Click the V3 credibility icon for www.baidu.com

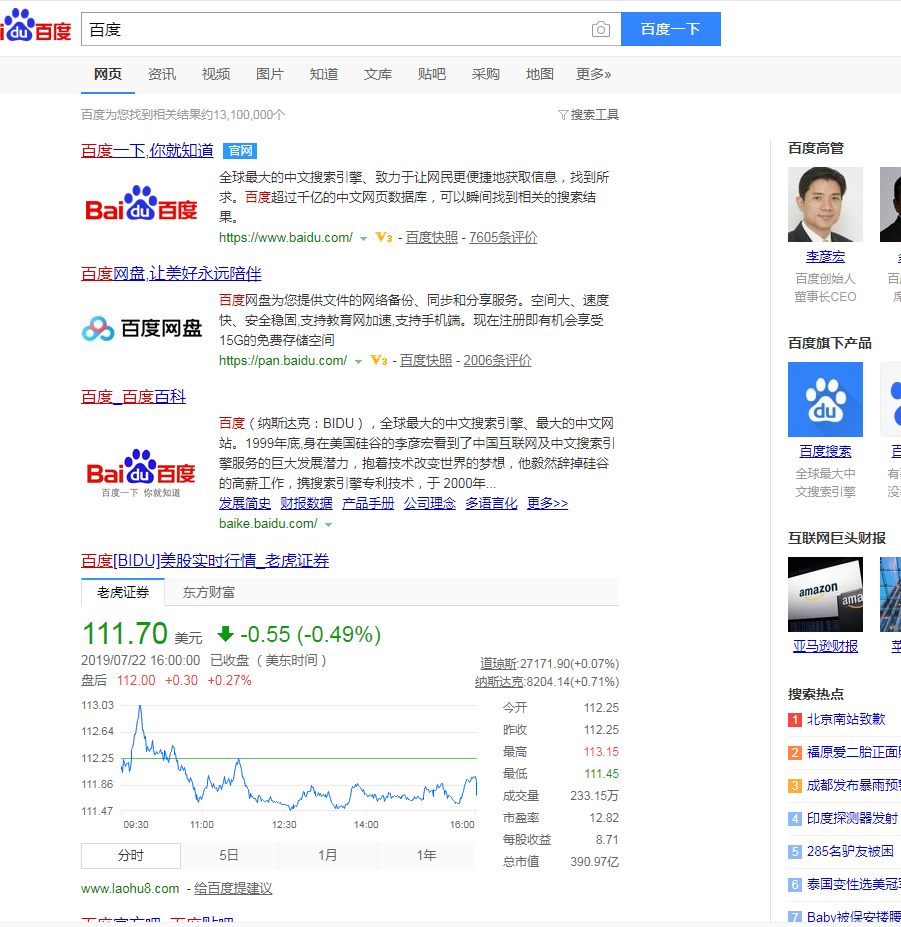point(384,238)
